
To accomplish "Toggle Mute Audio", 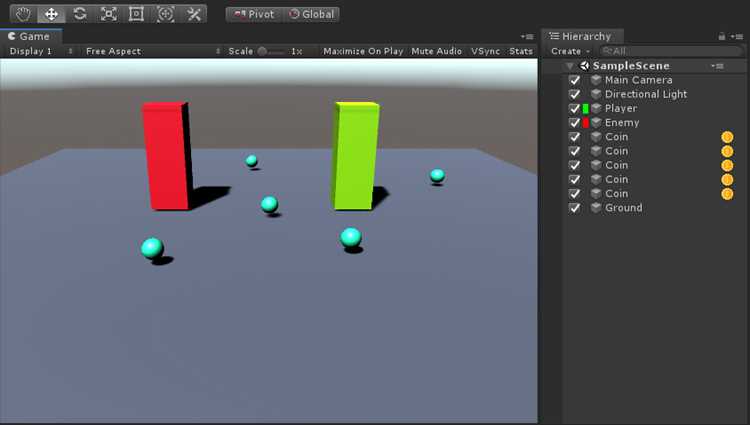I will coord(436,51).
